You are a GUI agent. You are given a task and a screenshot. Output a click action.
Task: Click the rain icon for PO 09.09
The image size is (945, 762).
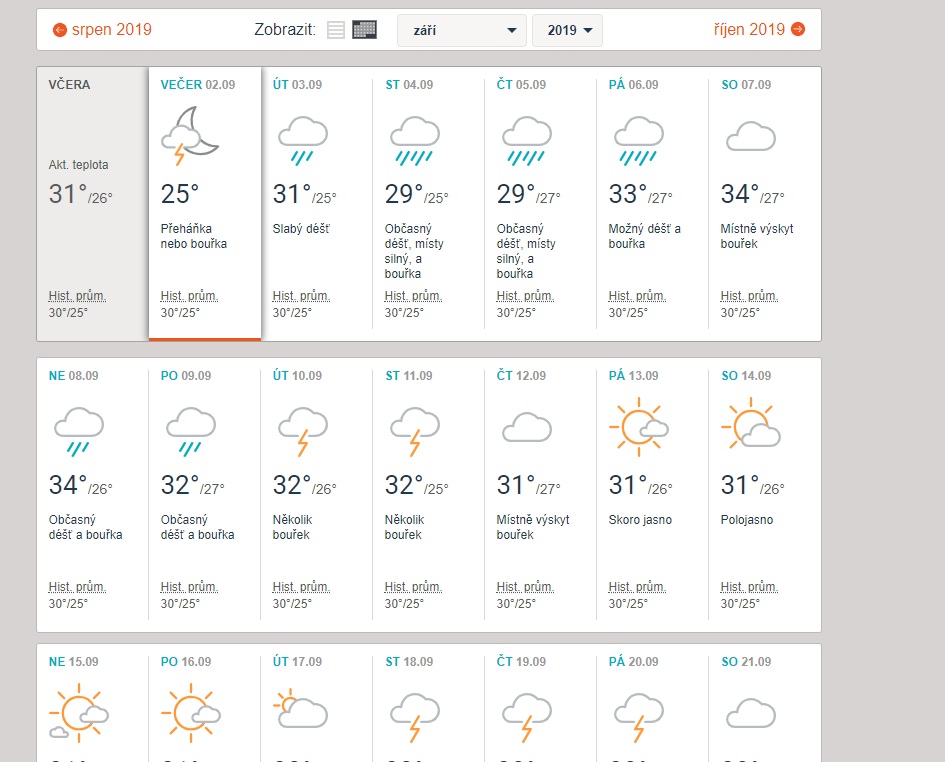191,430
